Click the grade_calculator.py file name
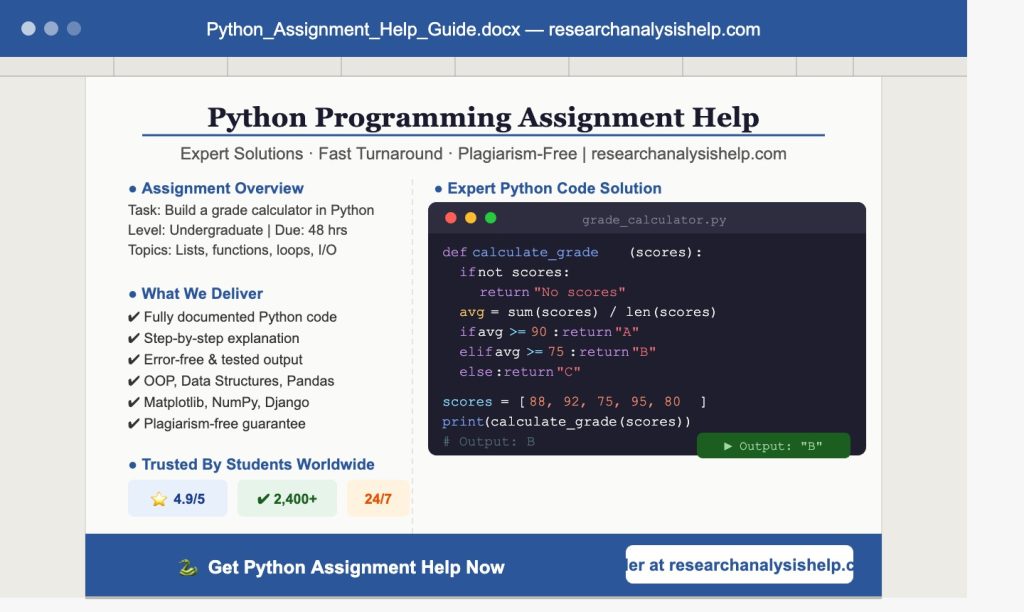Viewport: 1024px width, 612px height. coord(654,220)
